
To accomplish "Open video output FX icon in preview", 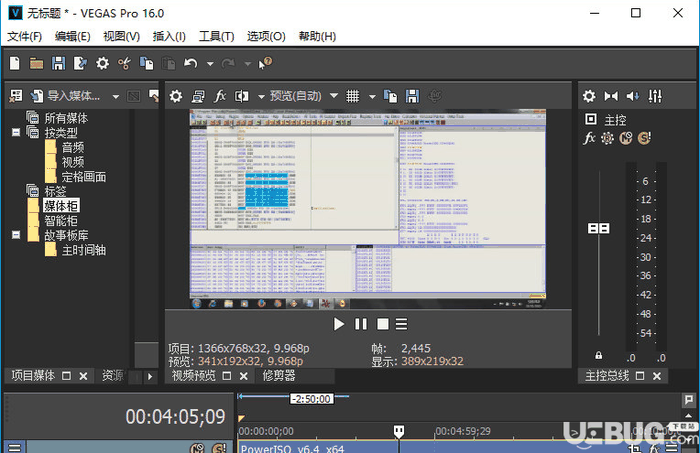I will [220, 96].
